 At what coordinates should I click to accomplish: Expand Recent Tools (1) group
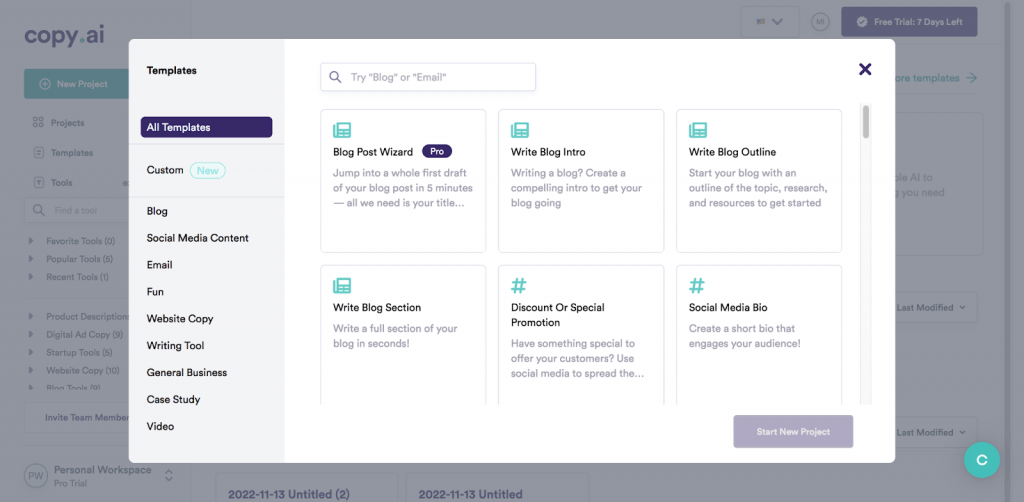31,277
